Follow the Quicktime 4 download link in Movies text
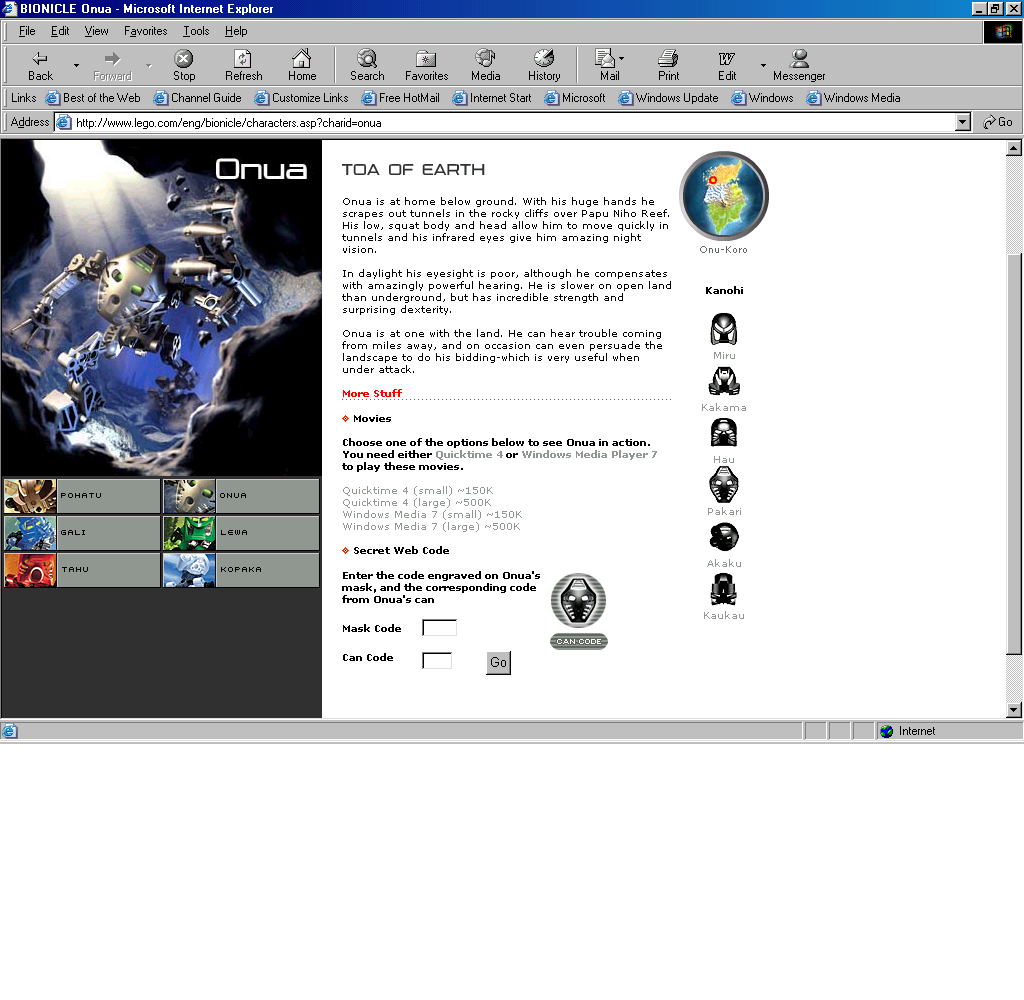 point(469,455)
